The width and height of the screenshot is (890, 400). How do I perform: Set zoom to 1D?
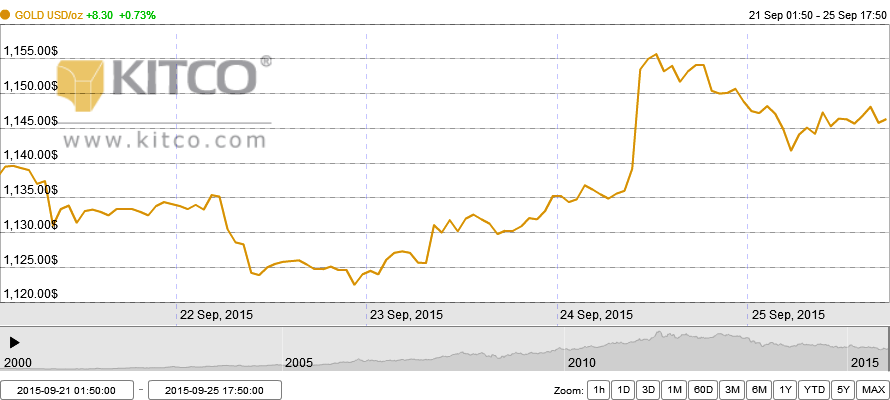(x=623, y=390)
